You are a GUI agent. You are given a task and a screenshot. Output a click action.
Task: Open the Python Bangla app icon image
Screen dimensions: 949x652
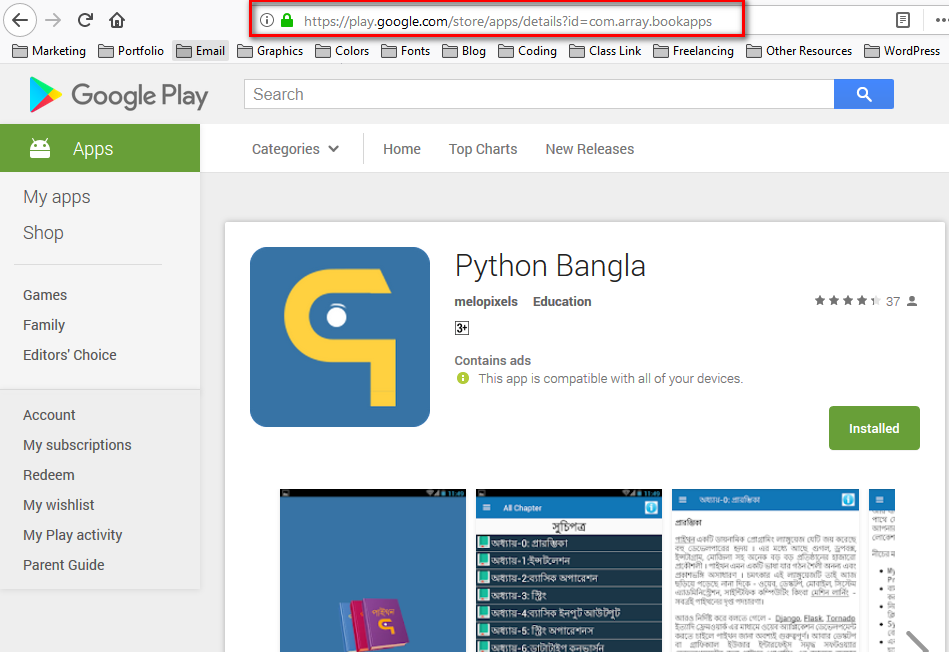(x=340, y=337)
